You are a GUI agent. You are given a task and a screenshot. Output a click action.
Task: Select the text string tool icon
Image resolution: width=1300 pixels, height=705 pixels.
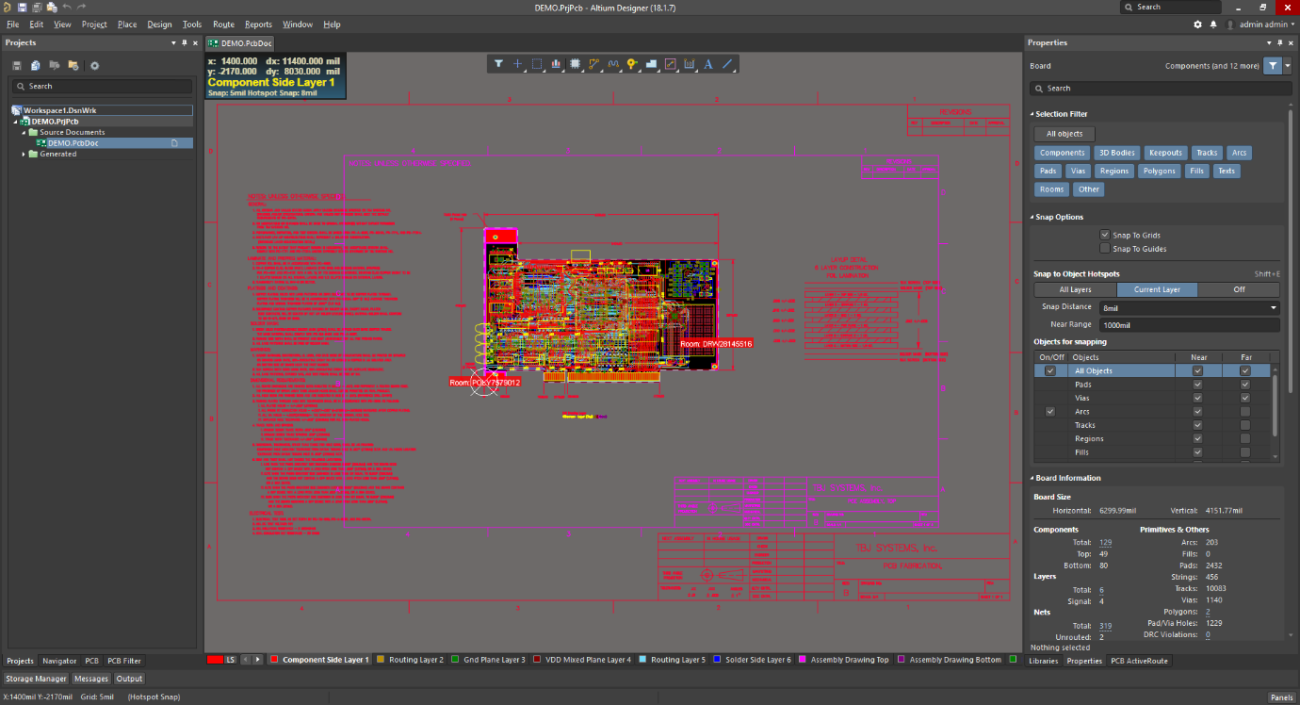(x=708, y=63)
